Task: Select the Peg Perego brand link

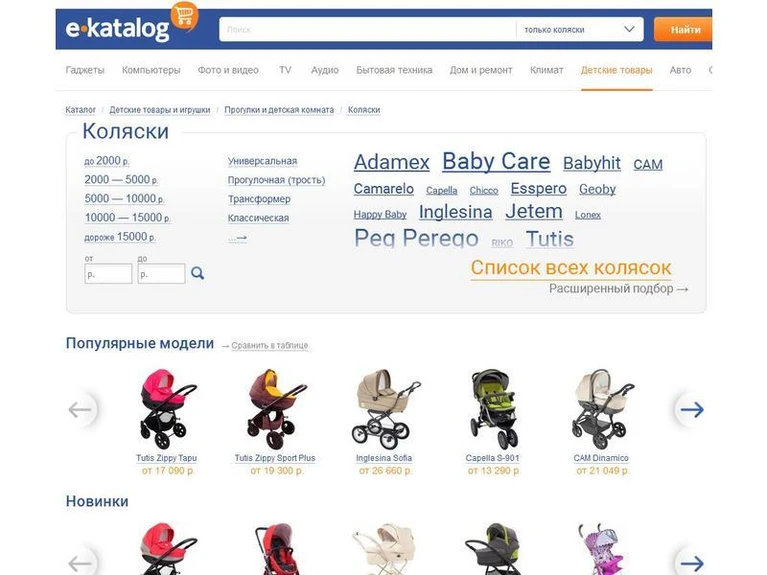Action: (416, 238)
